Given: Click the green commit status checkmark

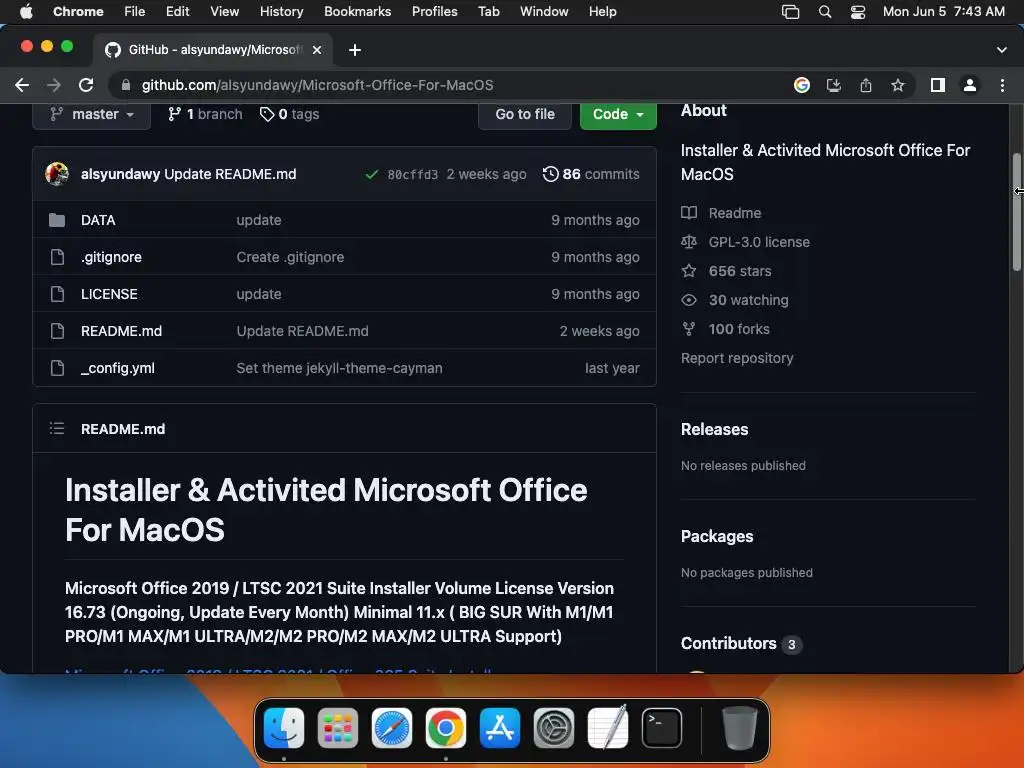Looking at the screenshot, I should click(x=372, y=174).
